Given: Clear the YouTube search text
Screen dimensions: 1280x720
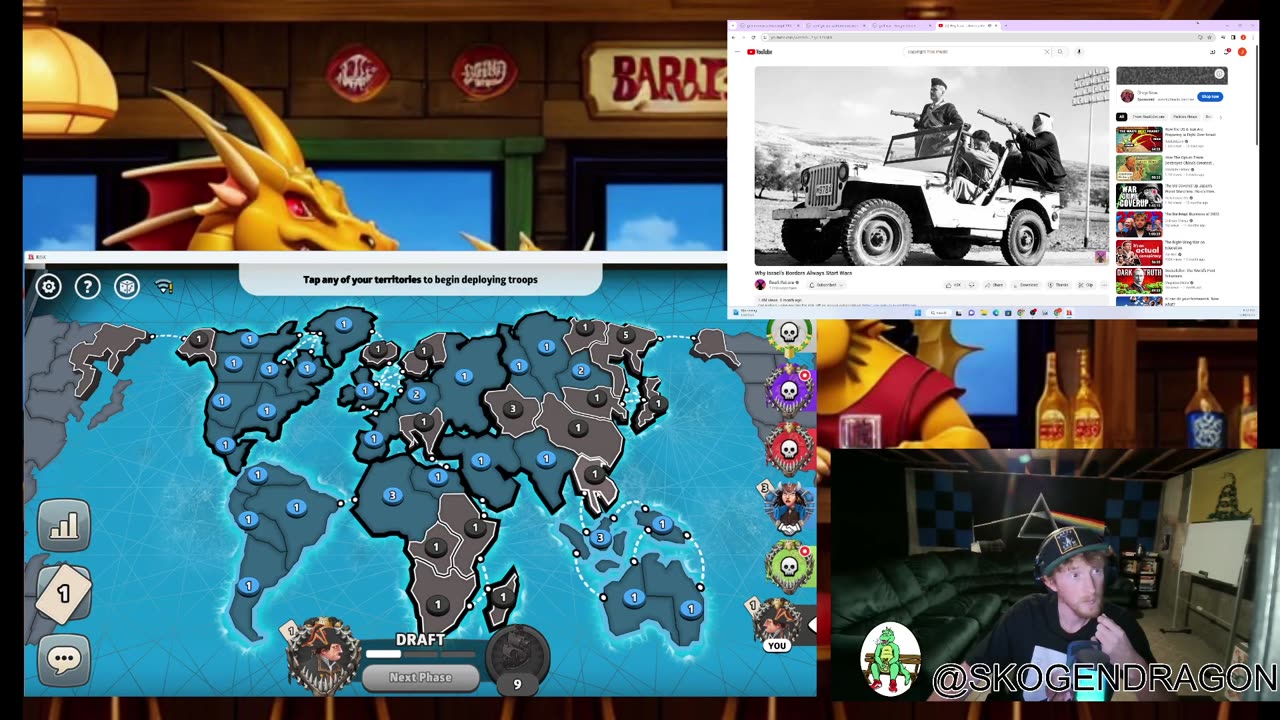Looking at the screenshot, I should click(x=1047, y=52).
